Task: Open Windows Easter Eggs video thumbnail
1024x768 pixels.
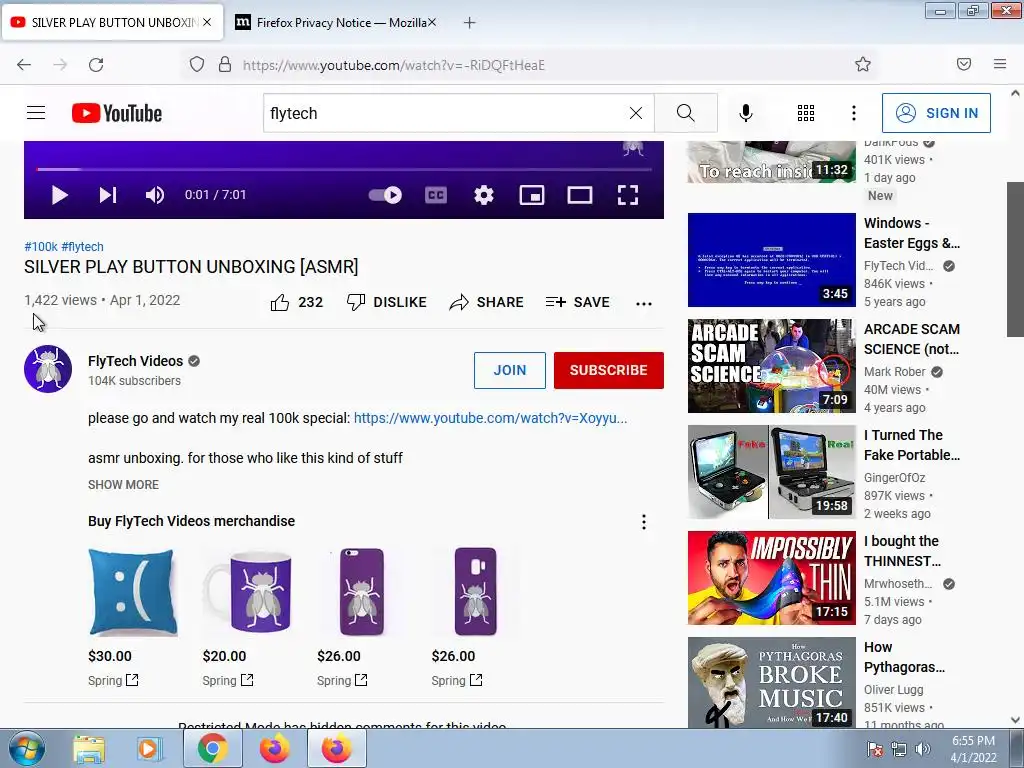Action: 771,260
